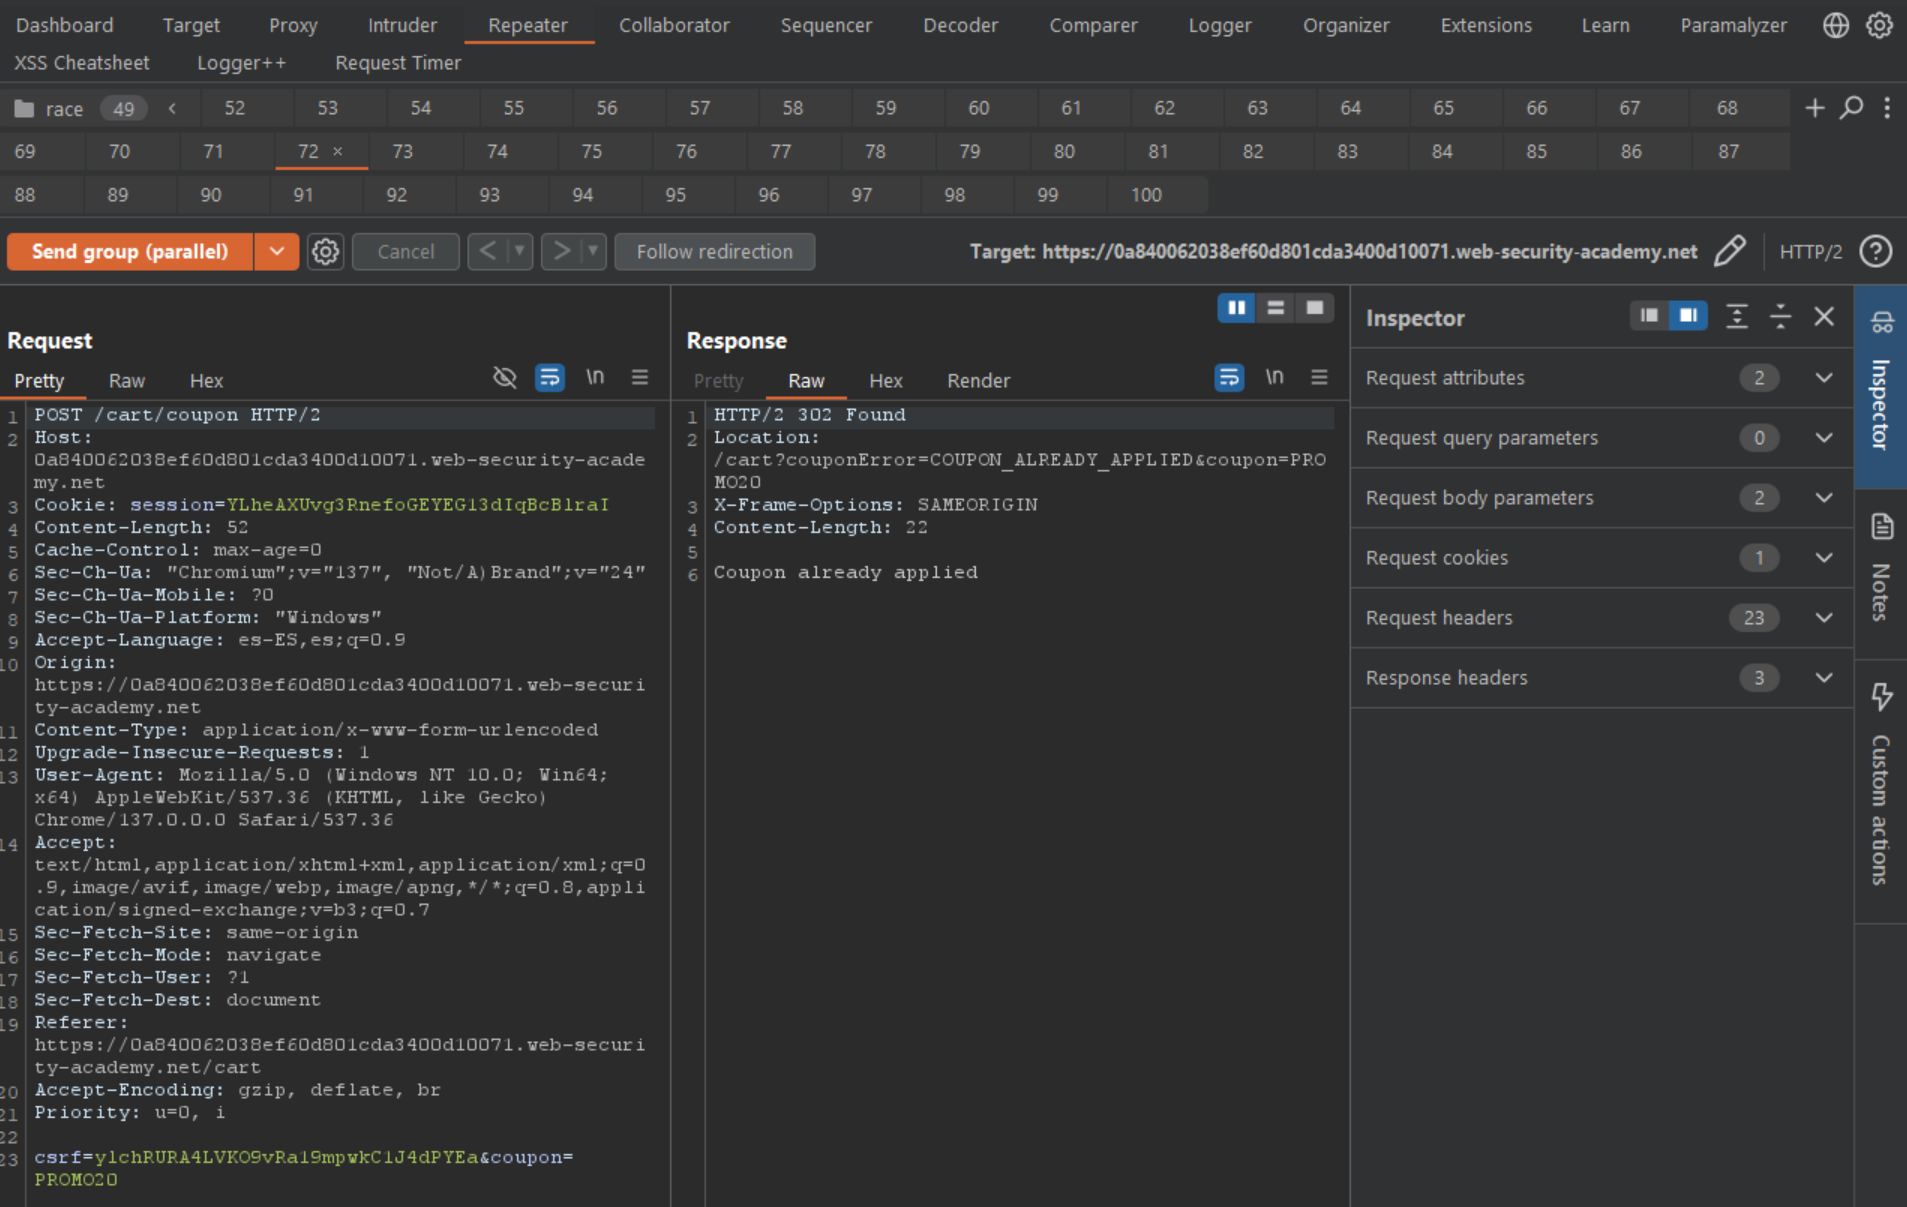Image resolution: width=1907 pixels, height=1207 pixels.
Task: Click the globe icon in top bar
Action: pos(1835,25)
